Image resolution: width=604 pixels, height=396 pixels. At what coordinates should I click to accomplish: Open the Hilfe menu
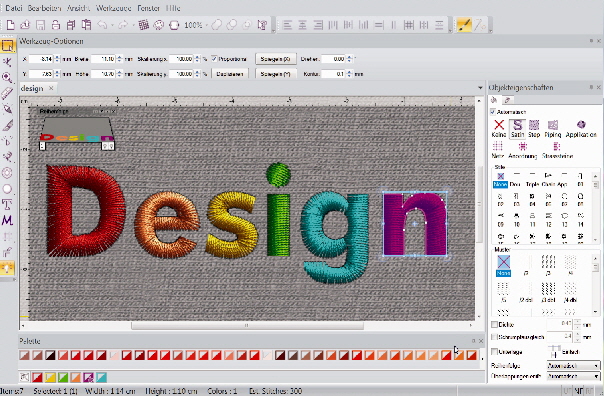[x=173, y=8]
